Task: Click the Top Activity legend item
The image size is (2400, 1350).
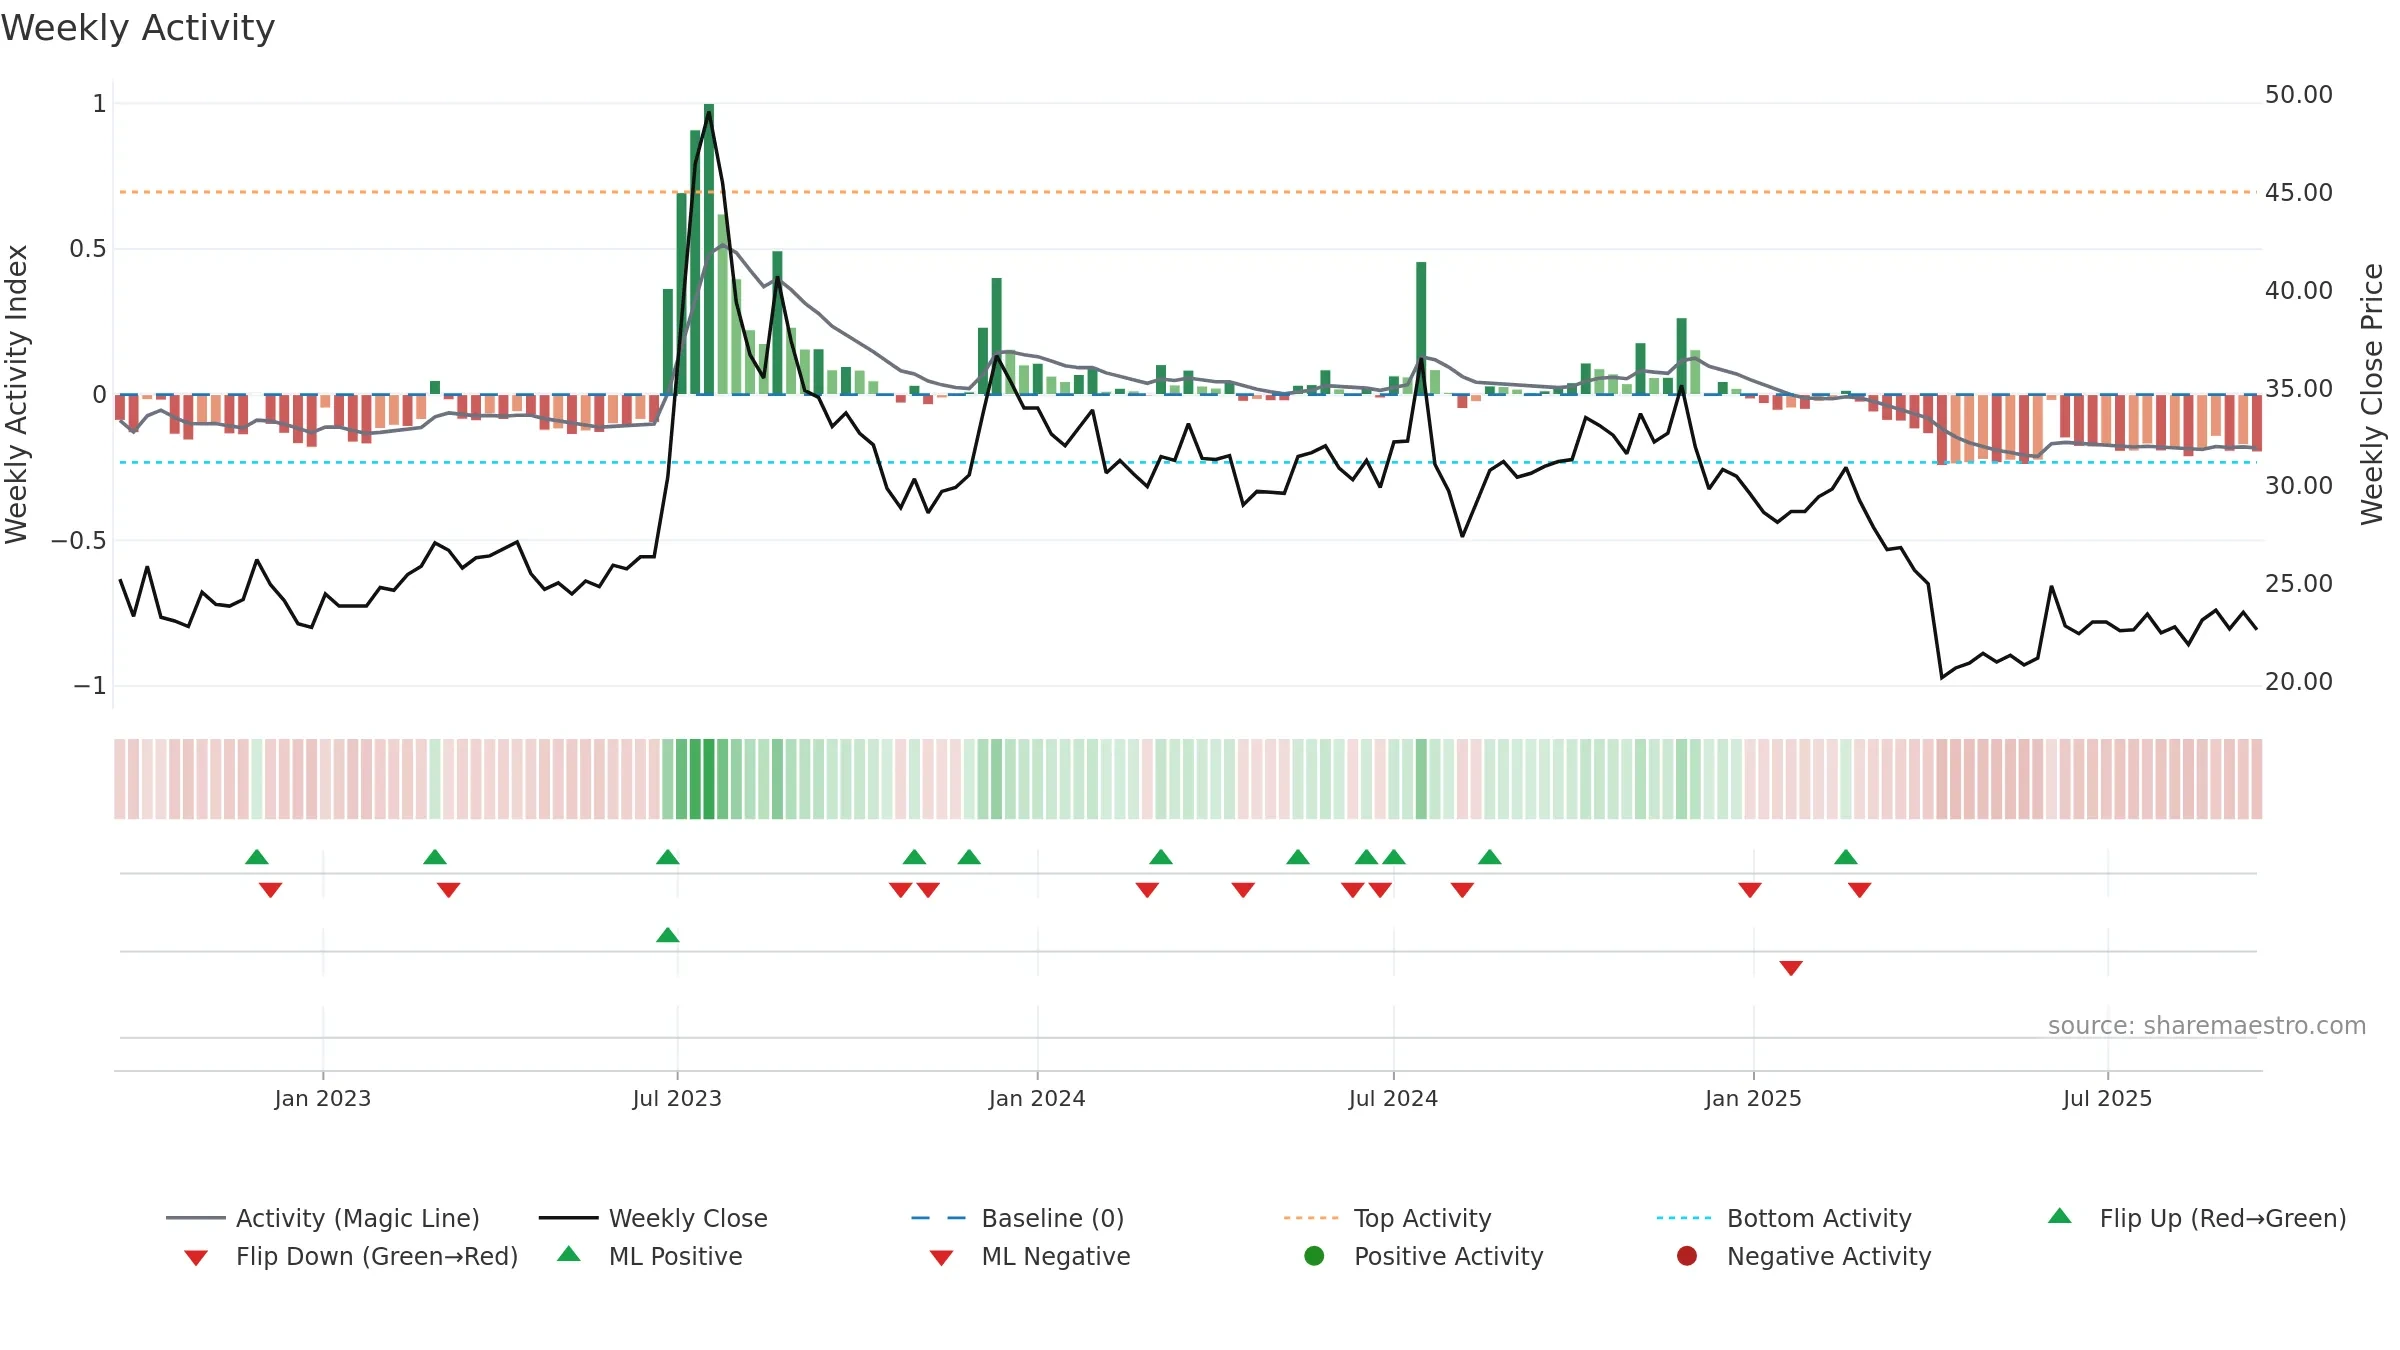Action: coord(1387,1218)
